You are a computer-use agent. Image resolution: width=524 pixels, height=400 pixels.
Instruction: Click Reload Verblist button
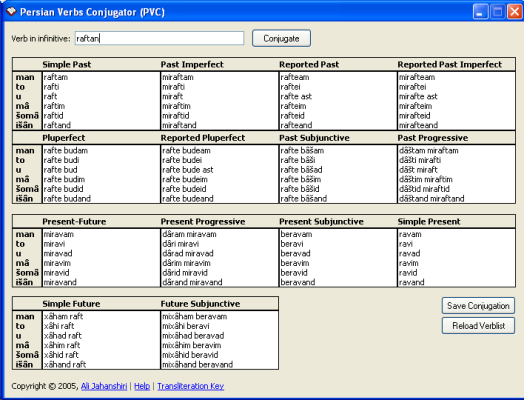pyautogui.click(x=478, y=325)
